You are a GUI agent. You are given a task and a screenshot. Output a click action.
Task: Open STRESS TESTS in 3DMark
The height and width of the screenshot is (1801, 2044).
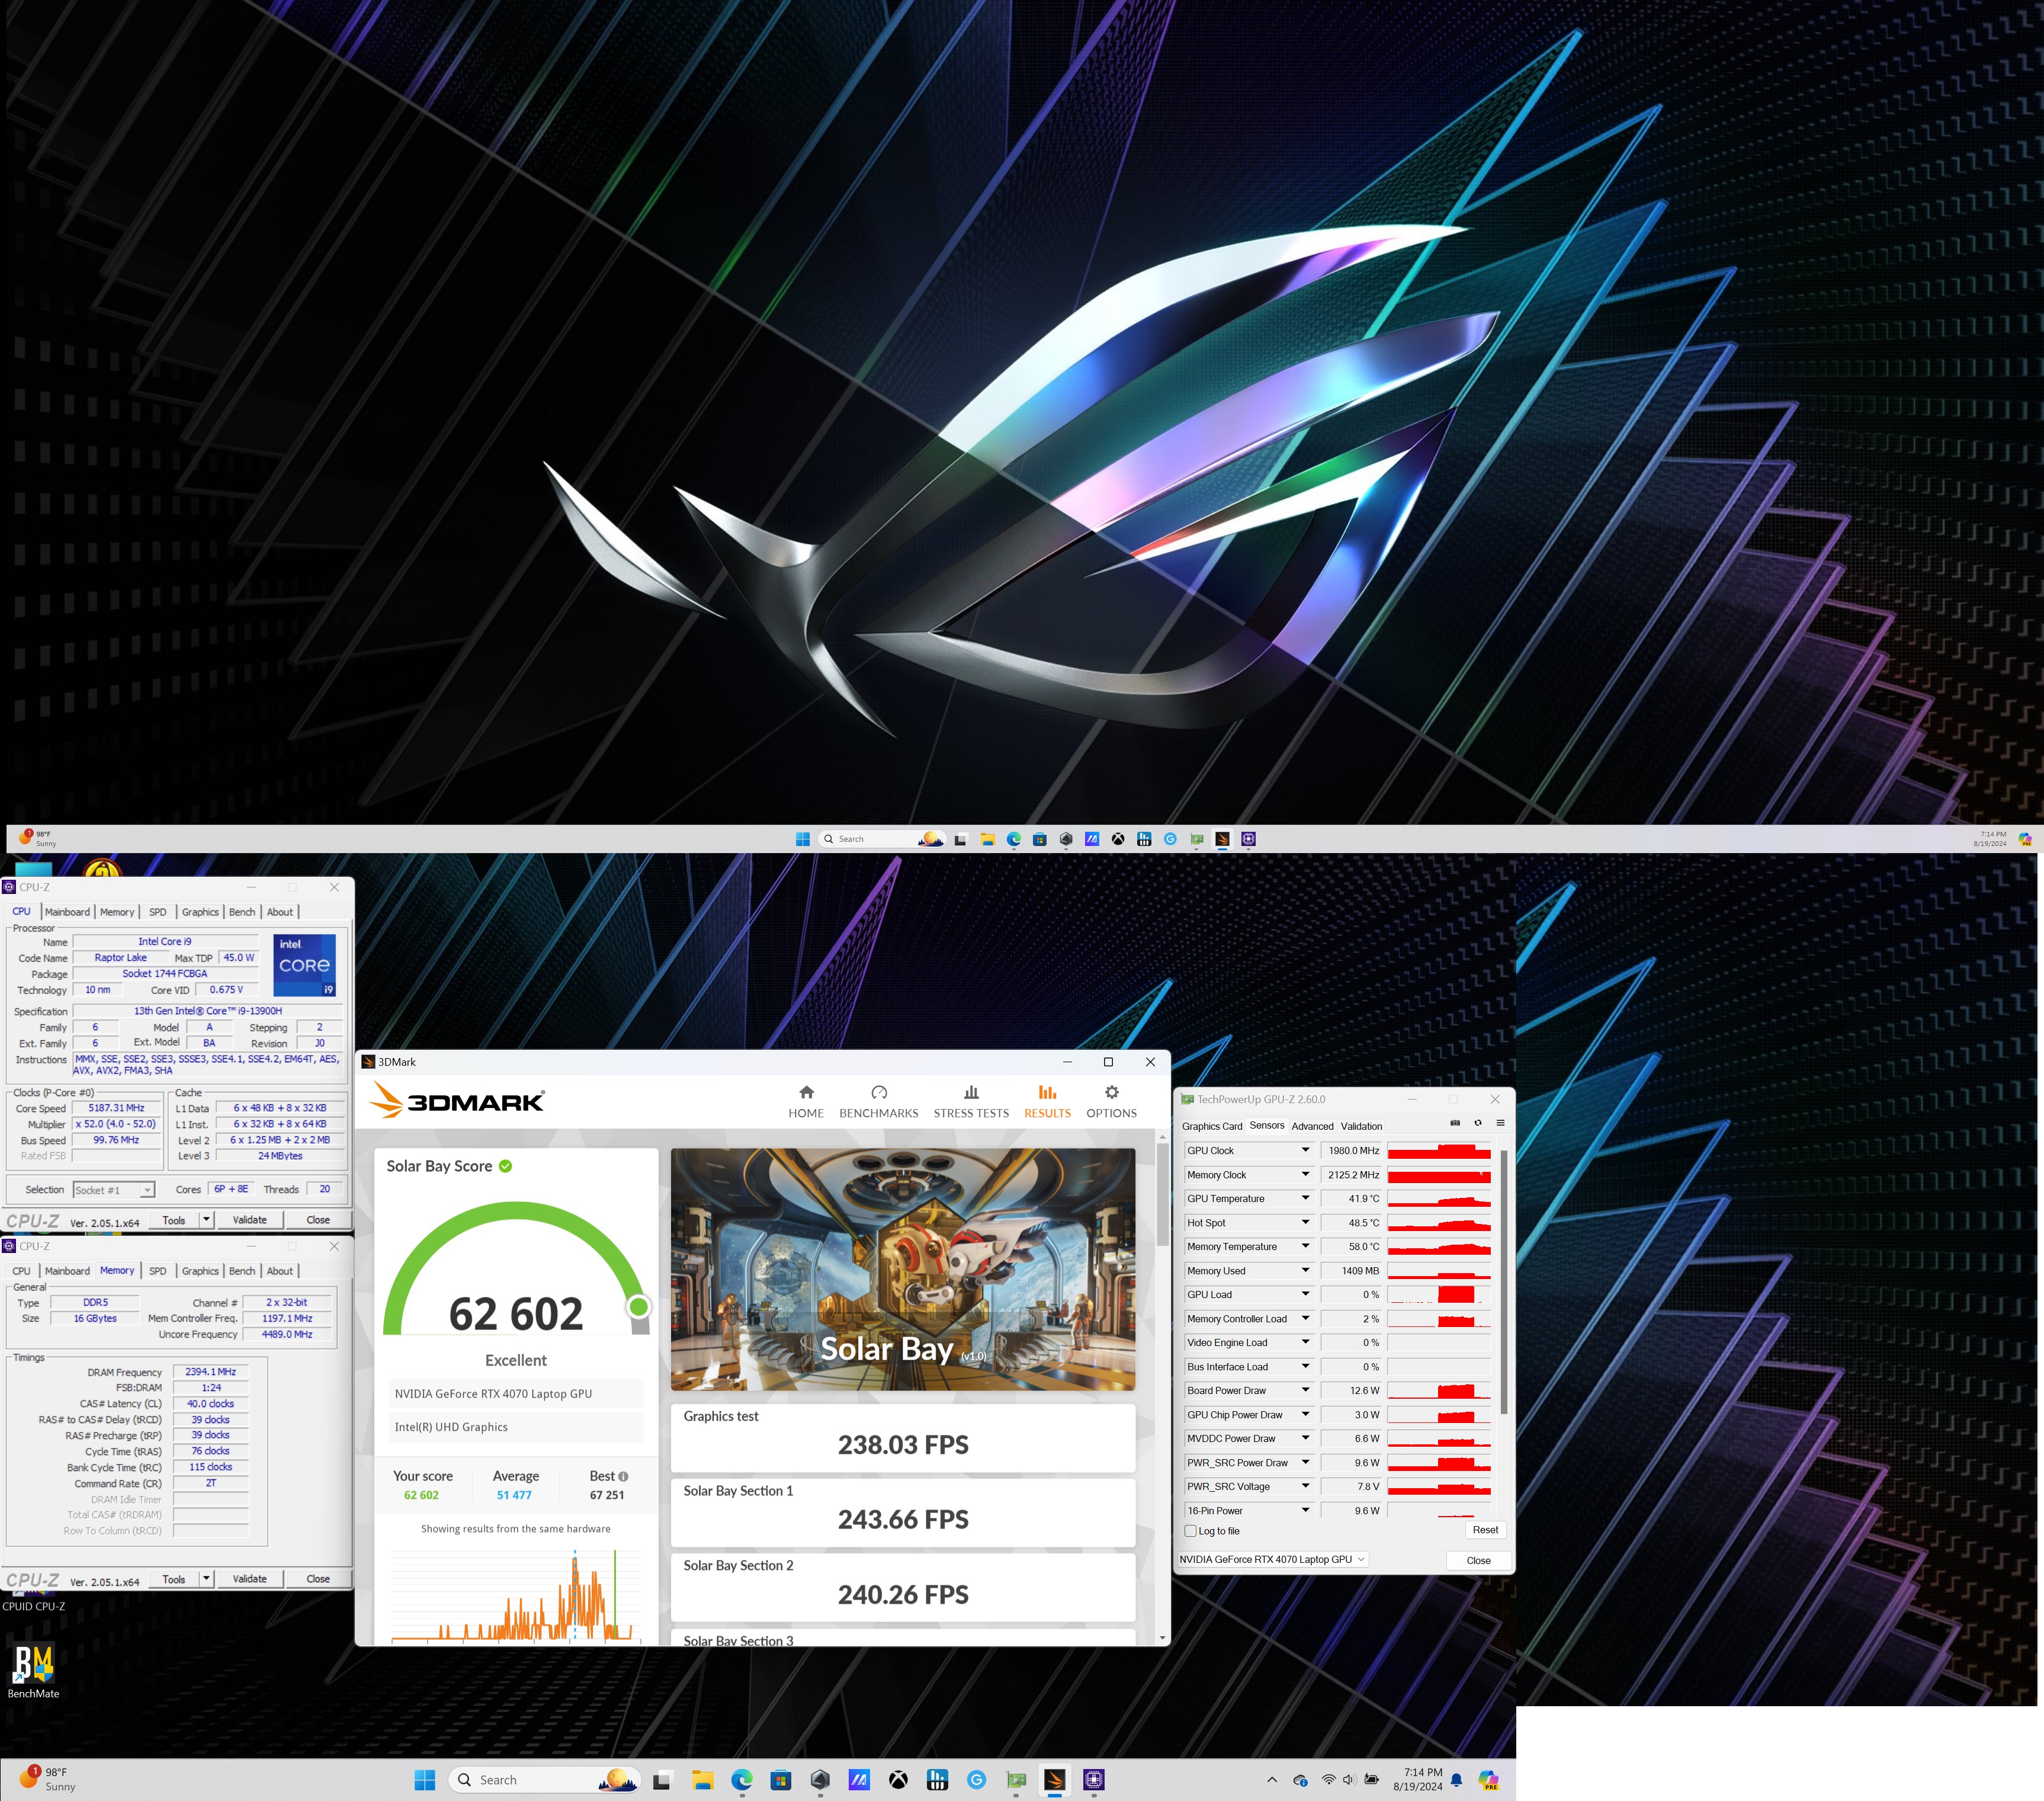pos(970,1101)
